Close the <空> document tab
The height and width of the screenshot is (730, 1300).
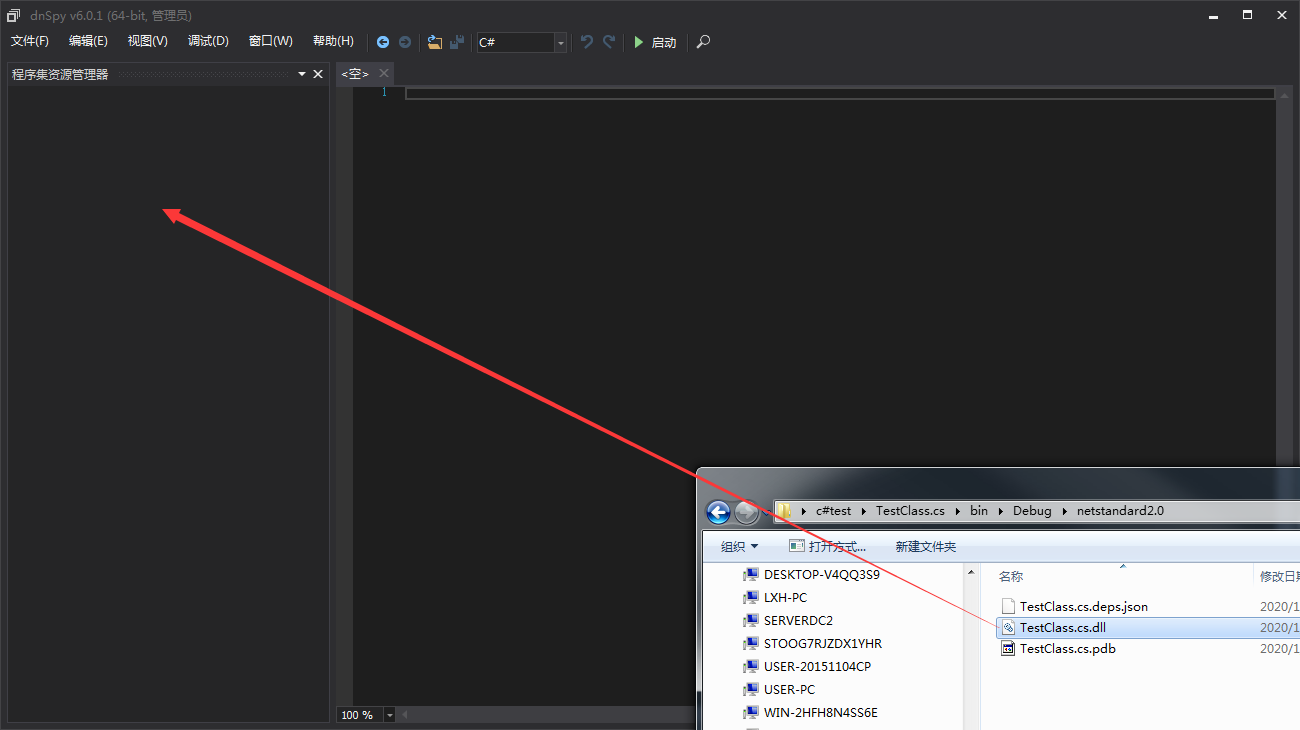(x=384, y=74)
